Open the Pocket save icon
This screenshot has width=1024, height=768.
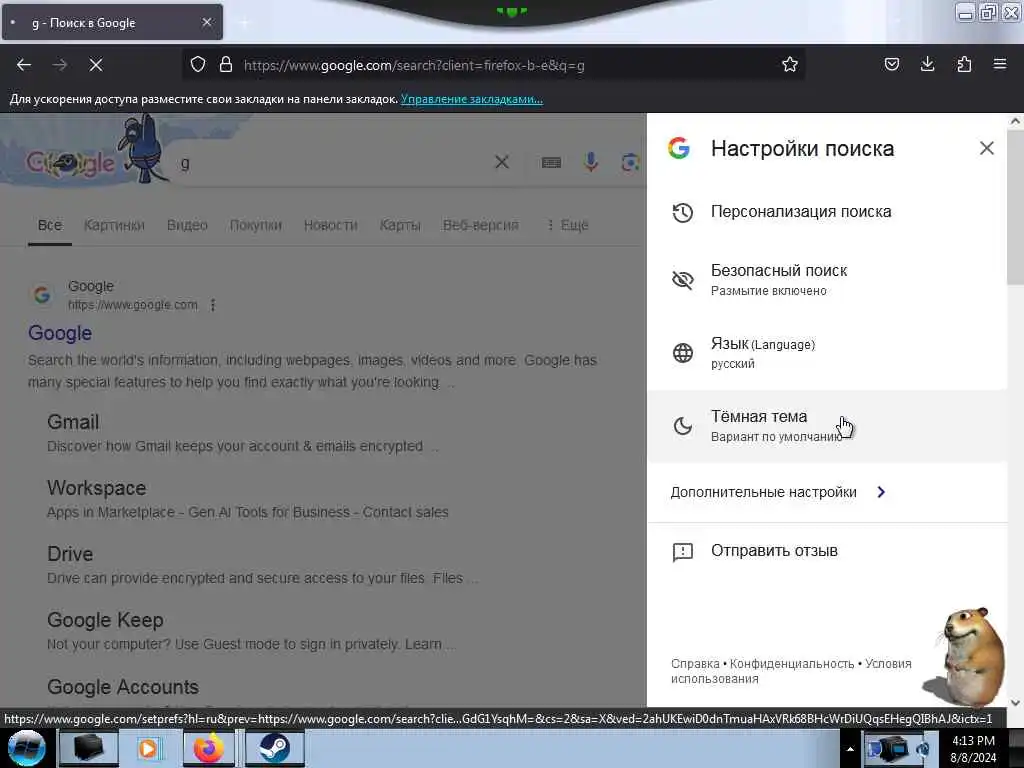[891, 65]
